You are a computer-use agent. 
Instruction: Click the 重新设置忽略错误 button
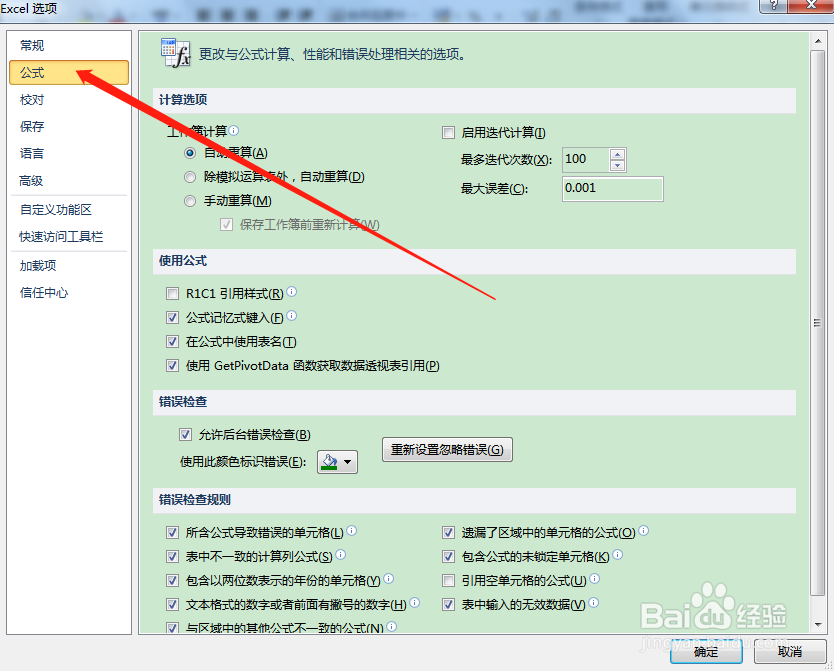[446, 449]
